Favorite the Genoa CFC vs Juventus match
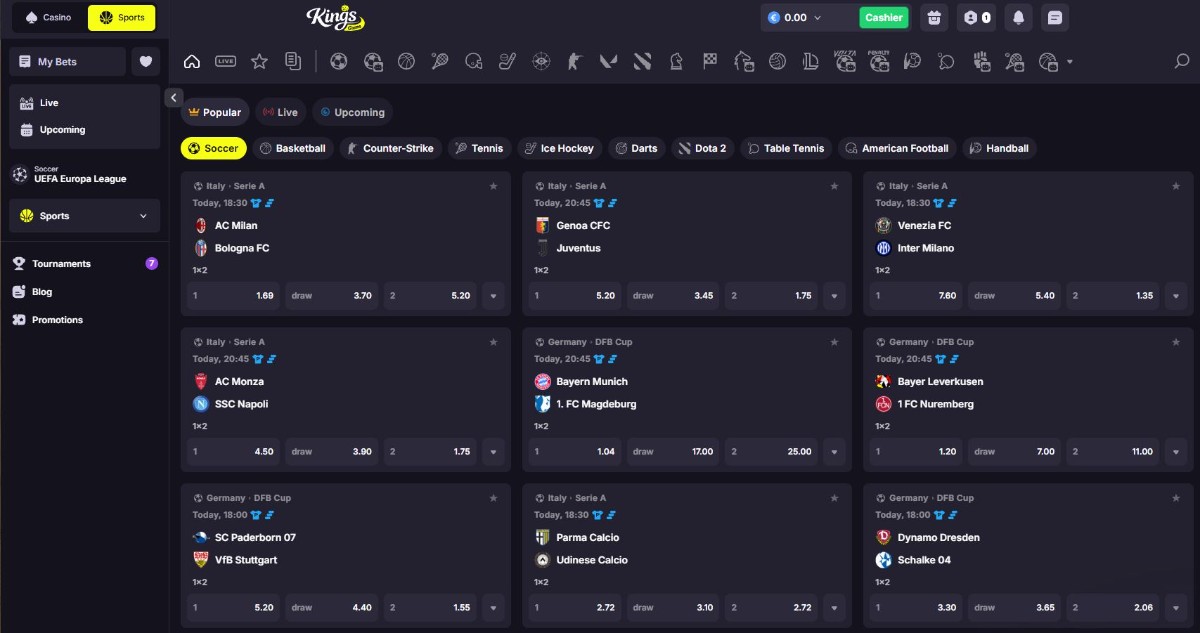The width and height of the screenshot is (1200, 633). 835,186
